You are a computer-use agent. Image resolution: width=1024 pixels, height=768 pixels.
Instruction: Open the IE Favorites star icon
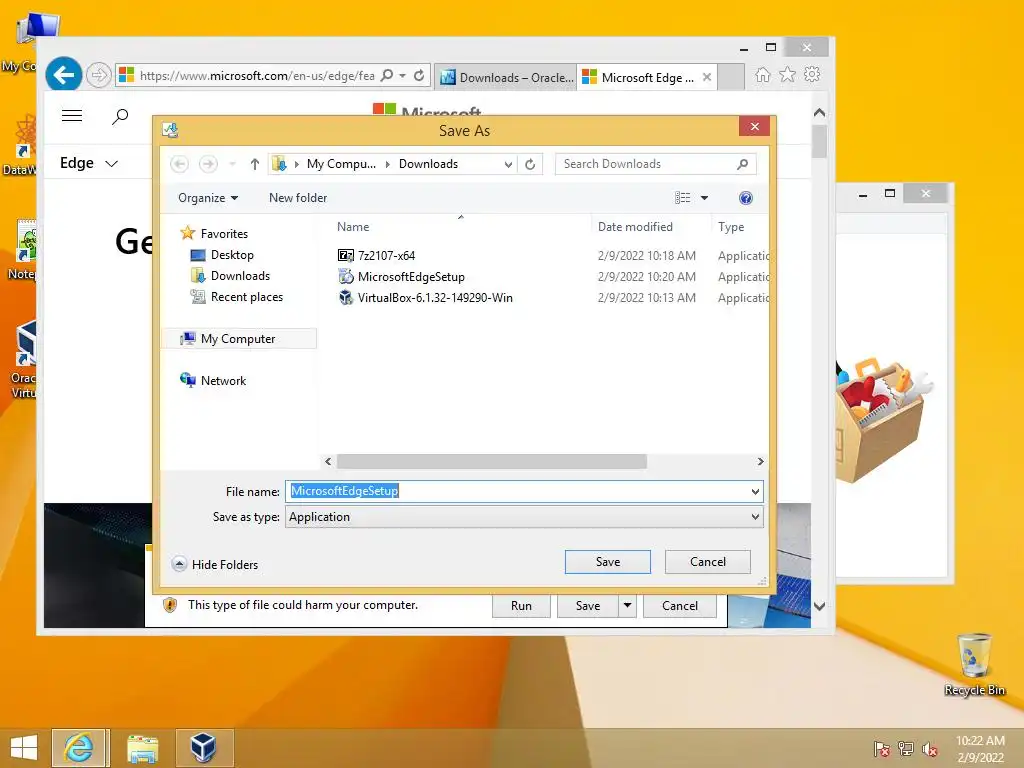(787, 75)
